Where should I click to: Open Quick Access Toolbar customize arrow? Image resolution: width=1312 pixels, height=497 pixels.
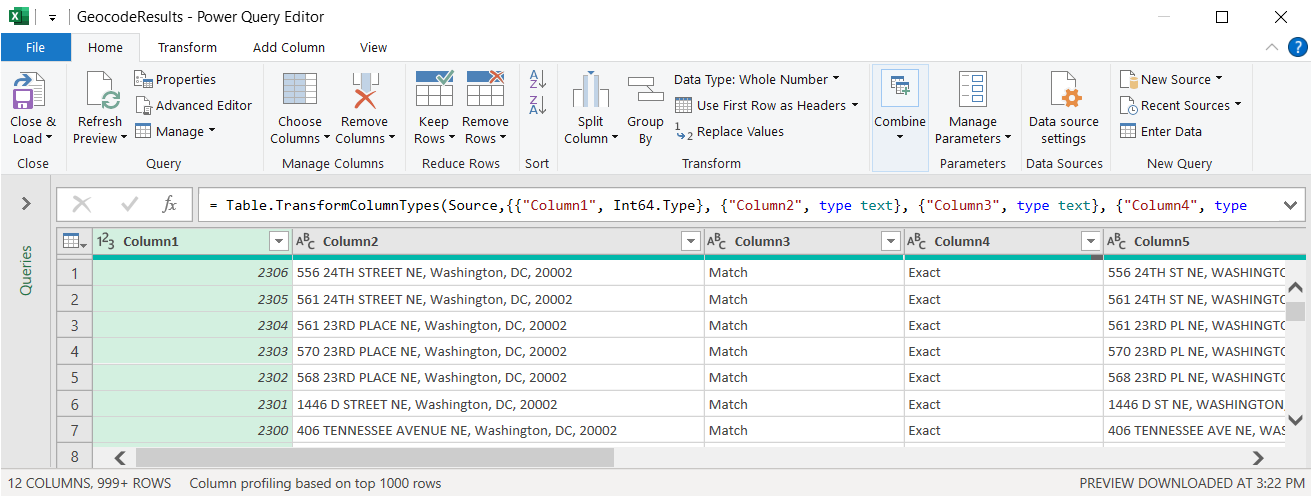point(52,18)
